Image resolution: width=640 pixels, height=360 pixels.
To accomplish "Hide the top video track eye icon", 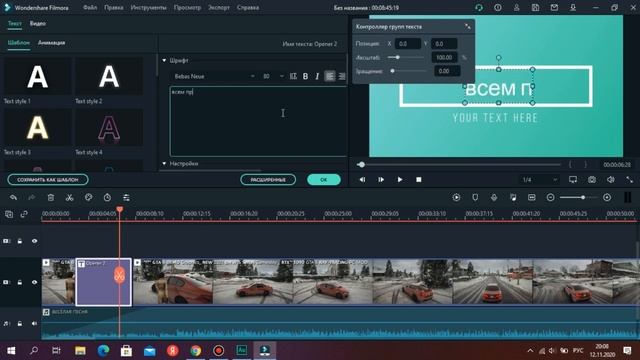I will click(34, 241).
